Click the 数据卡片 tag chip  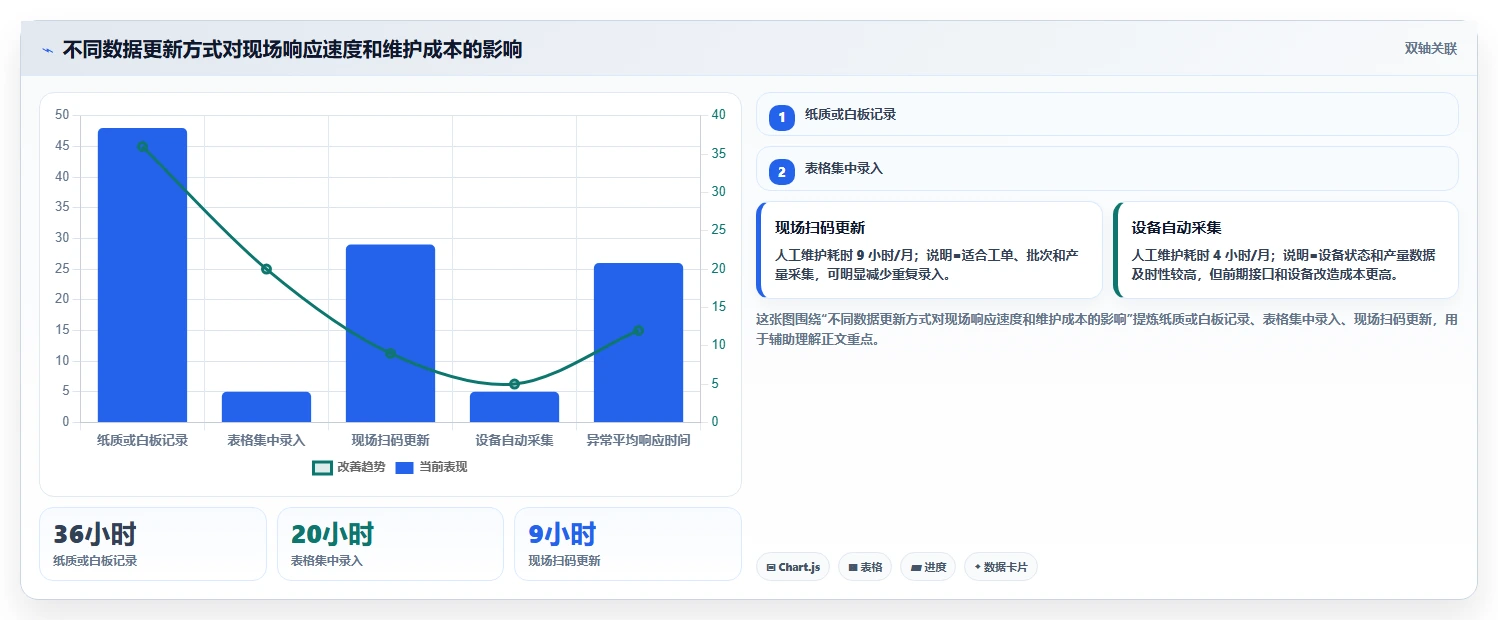(x=1001, y=567)
